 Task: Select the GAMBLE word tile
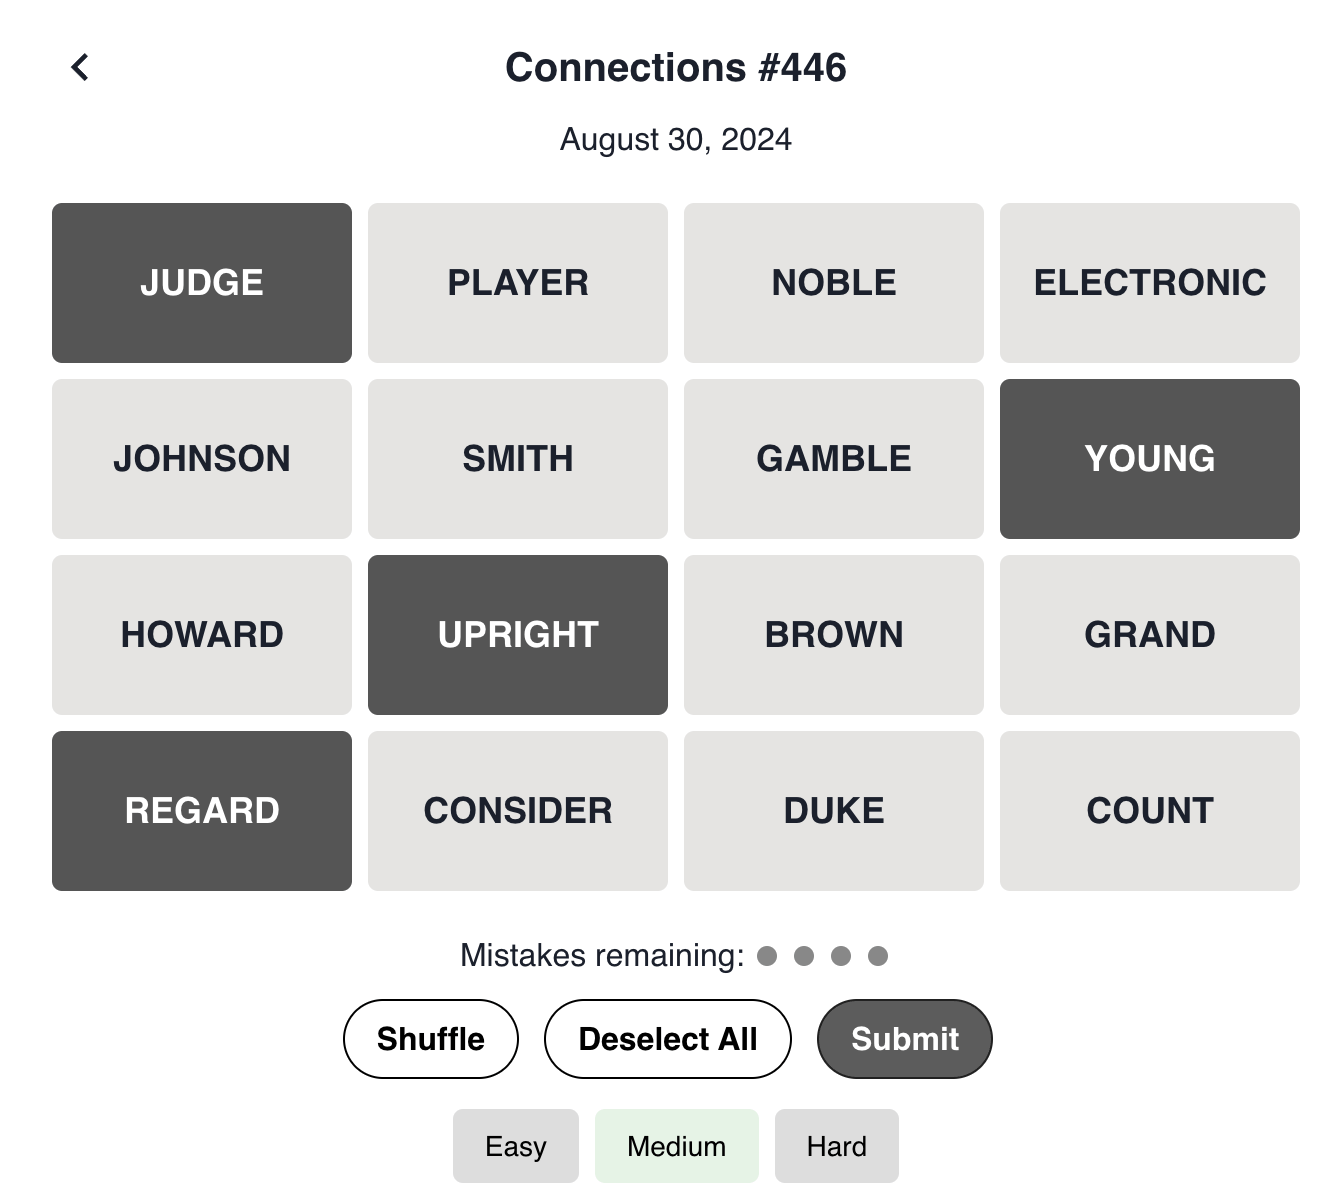[x=833, y=458]
